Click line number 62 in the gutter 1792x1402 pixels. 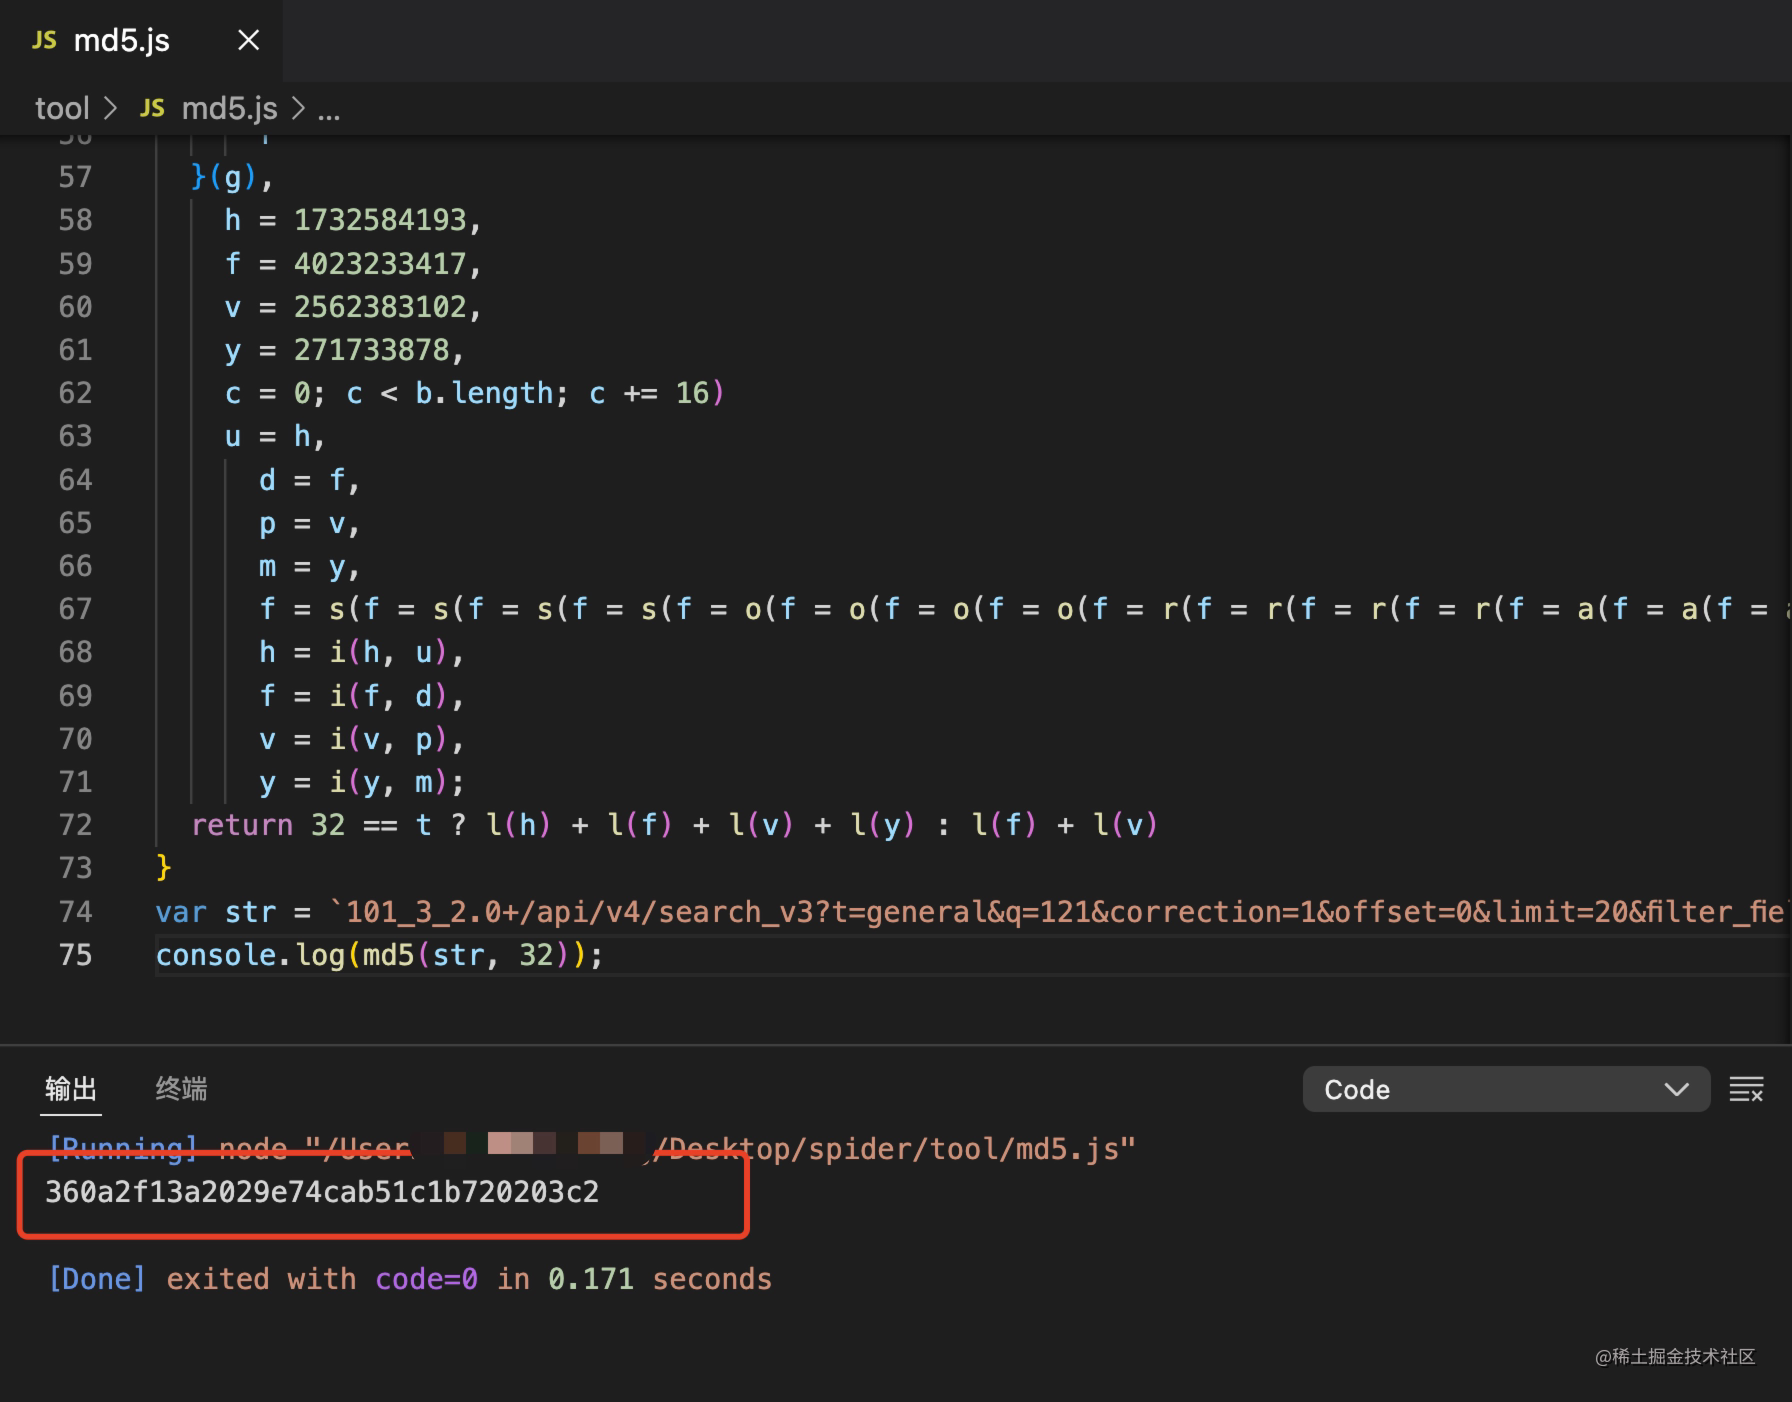(75, 393)
